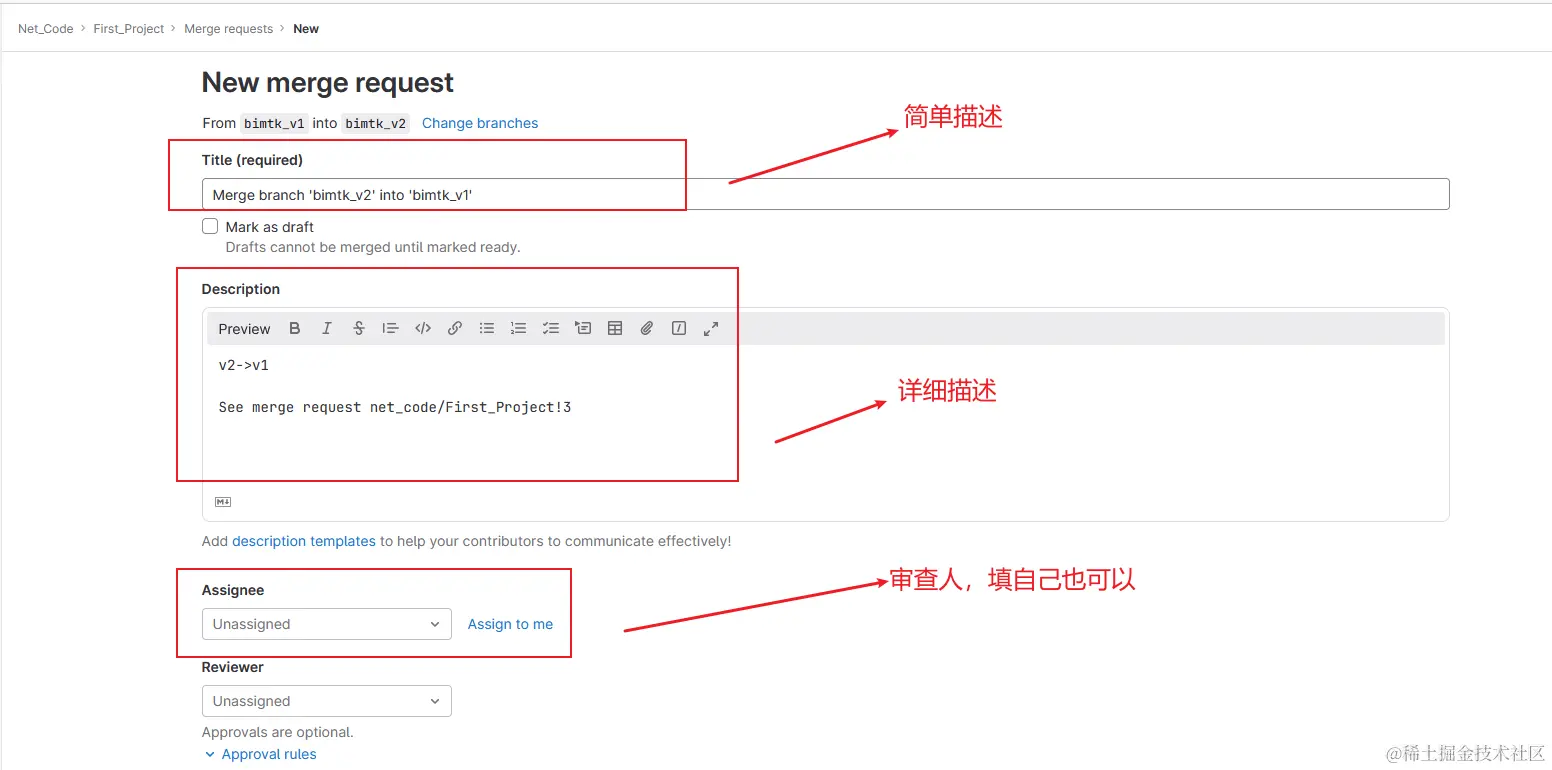Apply strikethrough formatting in description
Screen dimensions: 1552x770
tap(358, 328)
